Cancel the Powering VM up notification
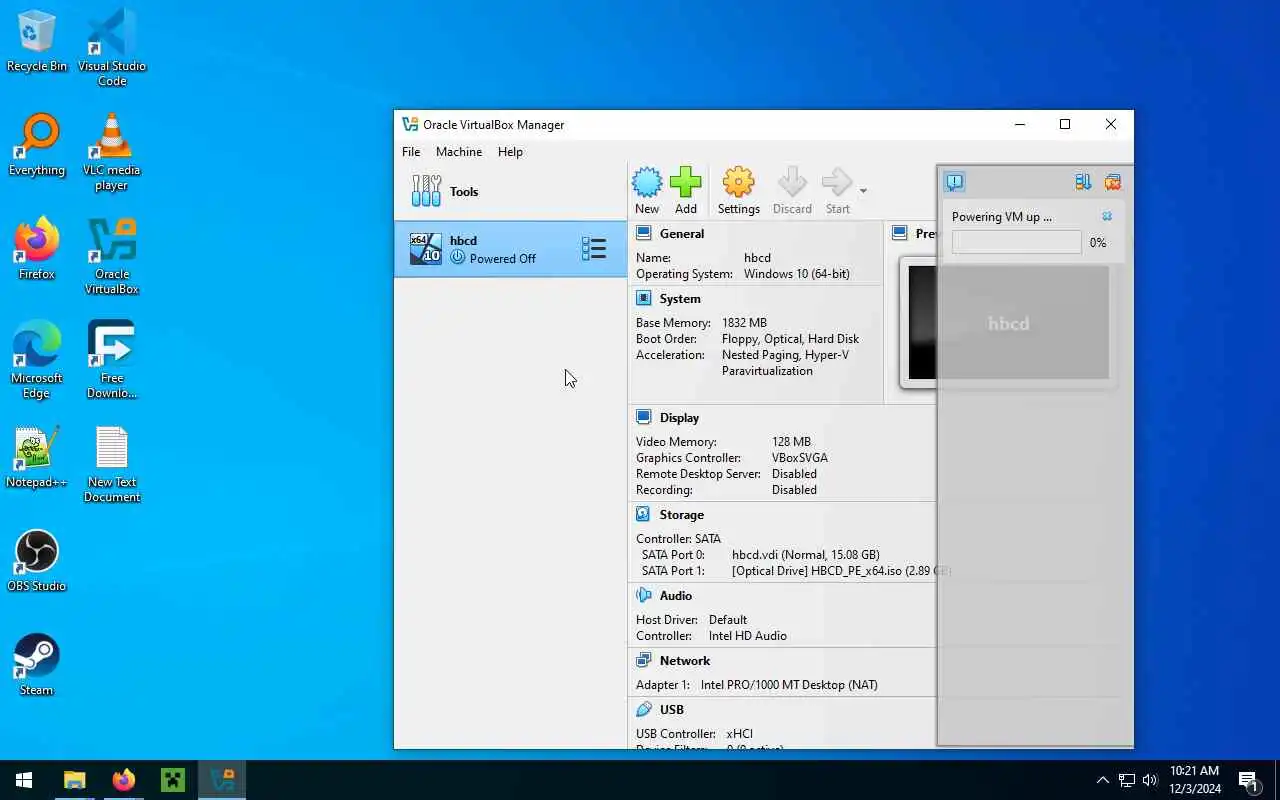 click(x=1107, y=216)
